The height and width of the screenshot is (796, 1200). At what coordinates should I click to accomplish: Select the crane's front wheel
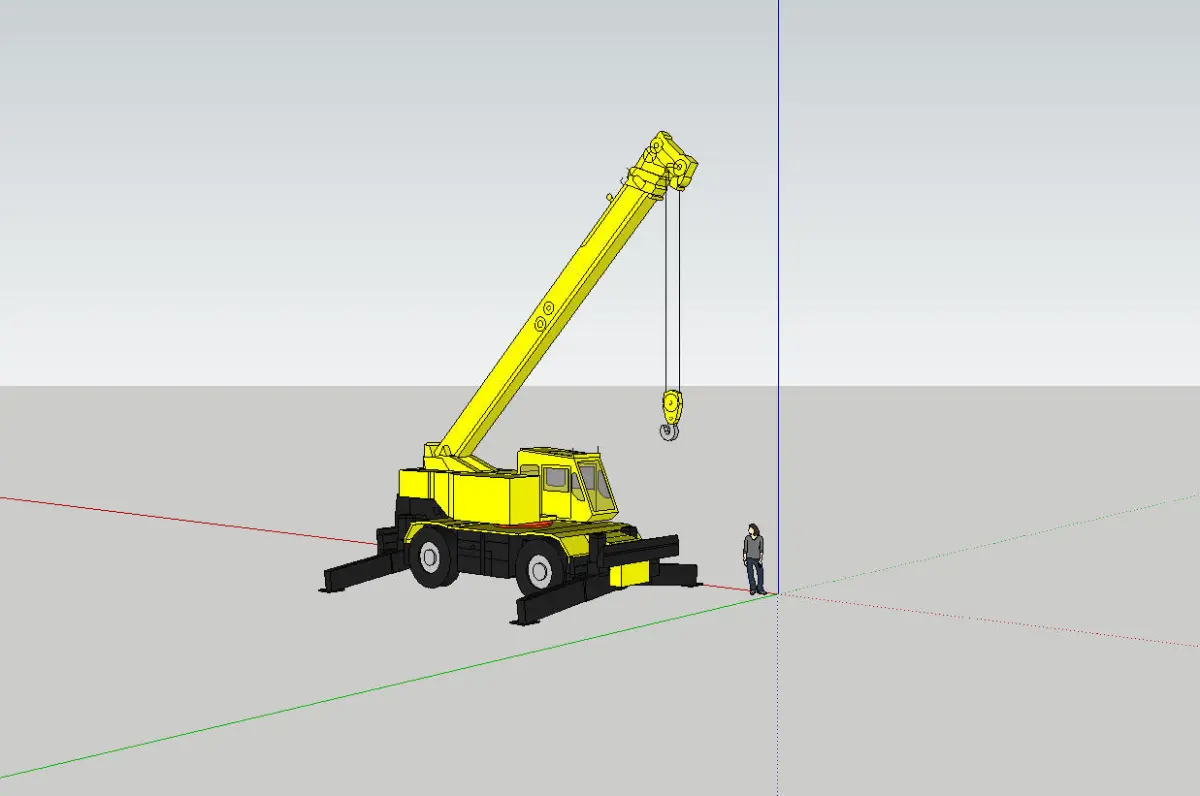(x=541, y=570)
